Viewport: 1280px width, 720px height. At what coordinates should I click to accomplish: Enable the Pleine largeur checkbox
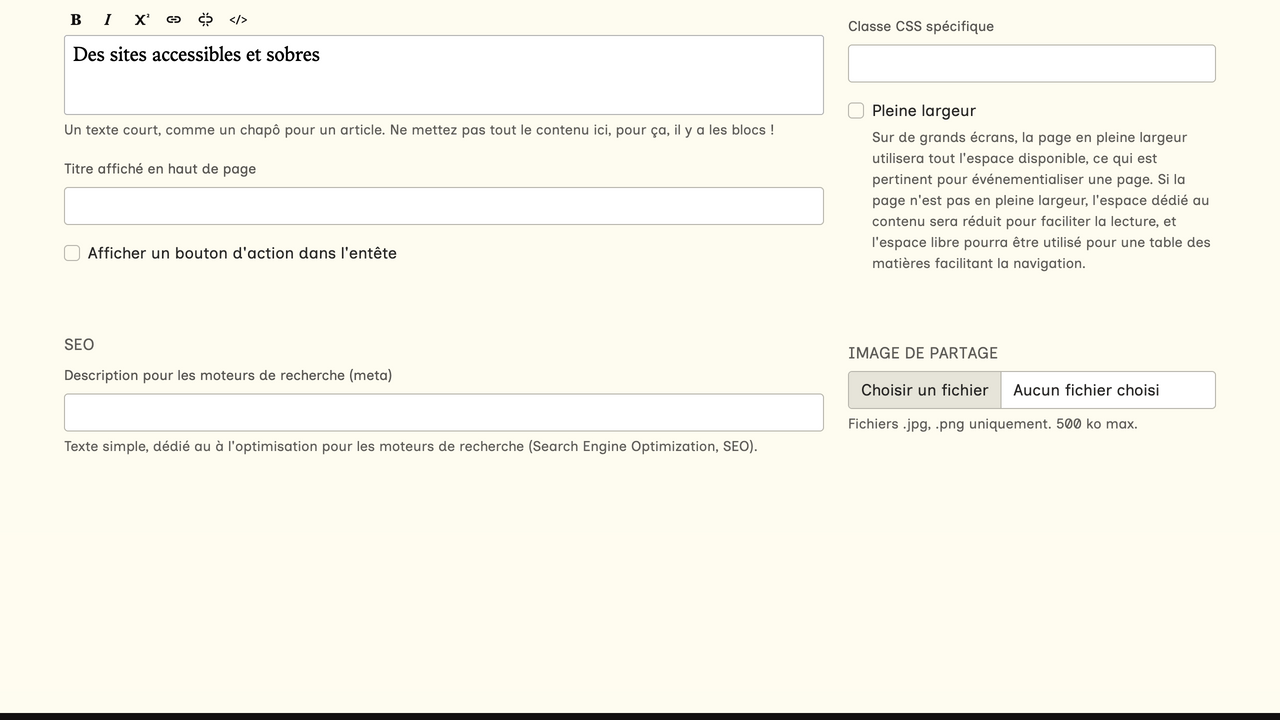click(x=856, y=111)
